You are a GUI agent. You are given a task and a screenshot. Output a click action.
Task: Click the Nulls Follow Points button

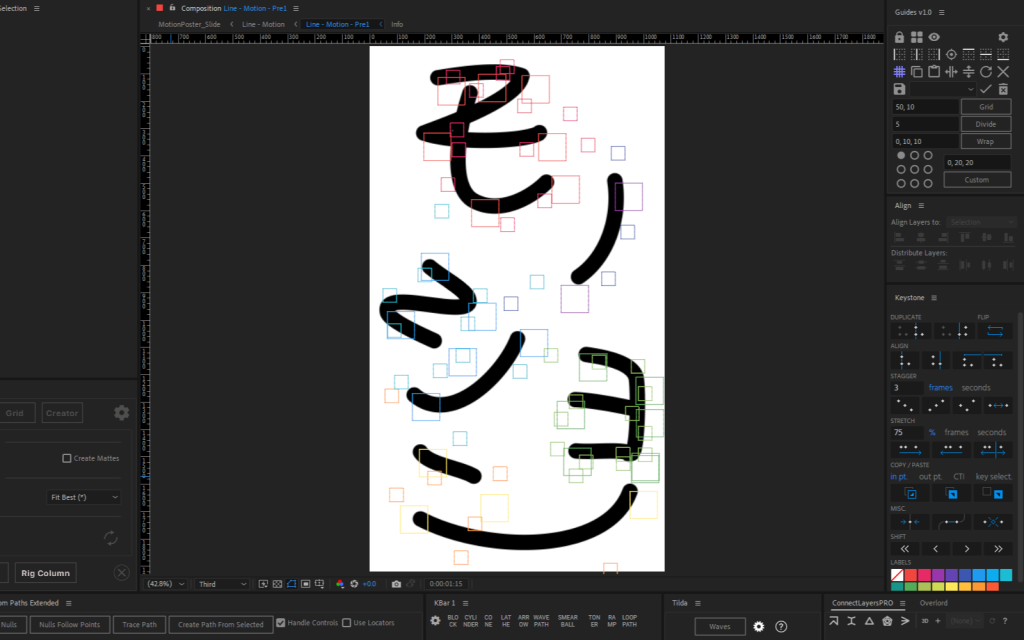point(69,625)
